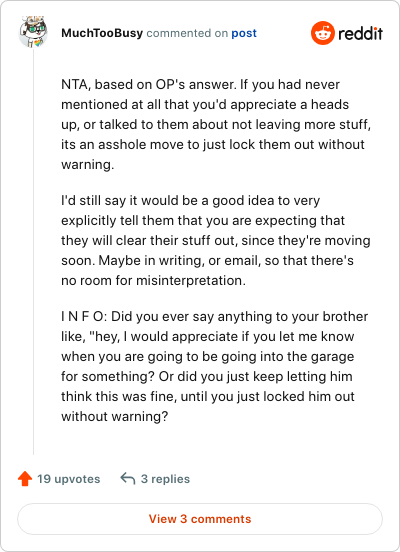Click the paragraph beginning "I'd still say"

click(216, 240)
